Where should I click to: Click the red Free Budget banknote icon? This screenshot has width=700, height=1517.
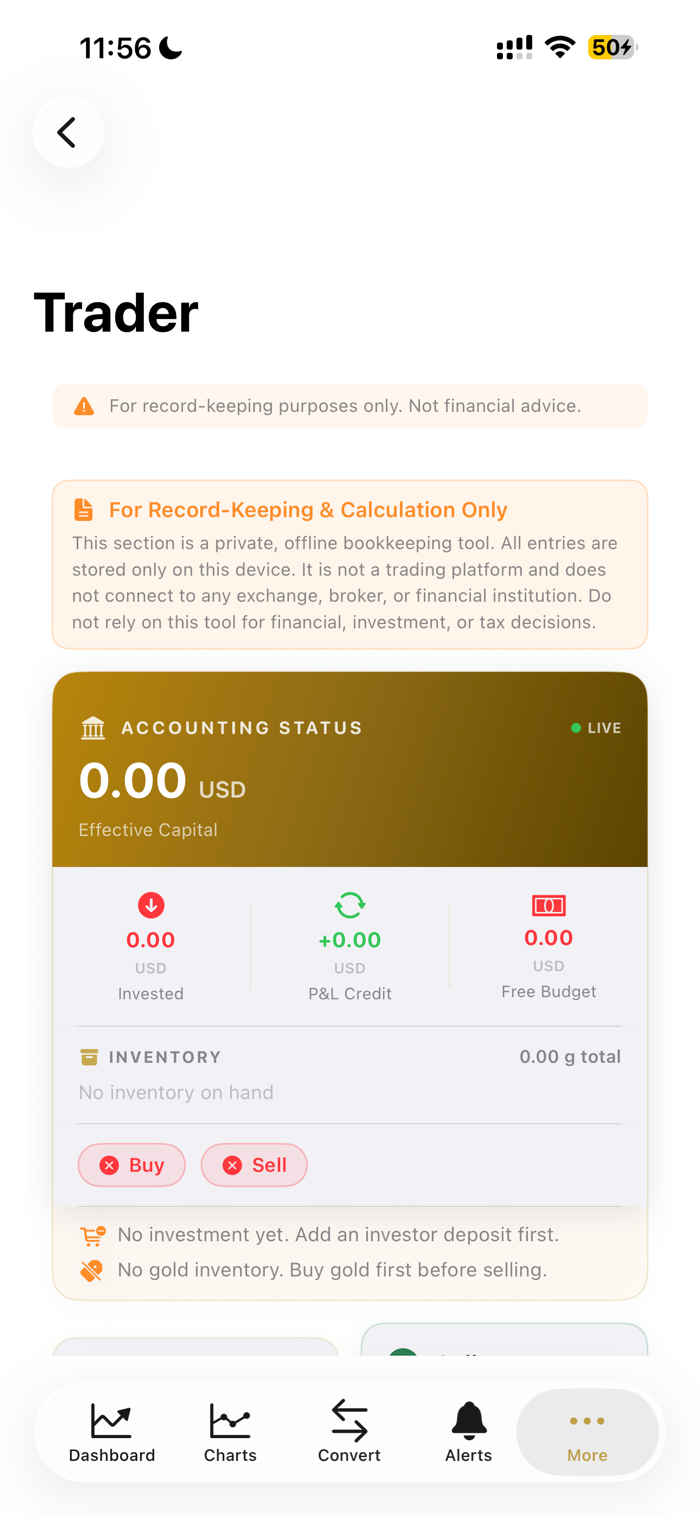pos(549,905)
